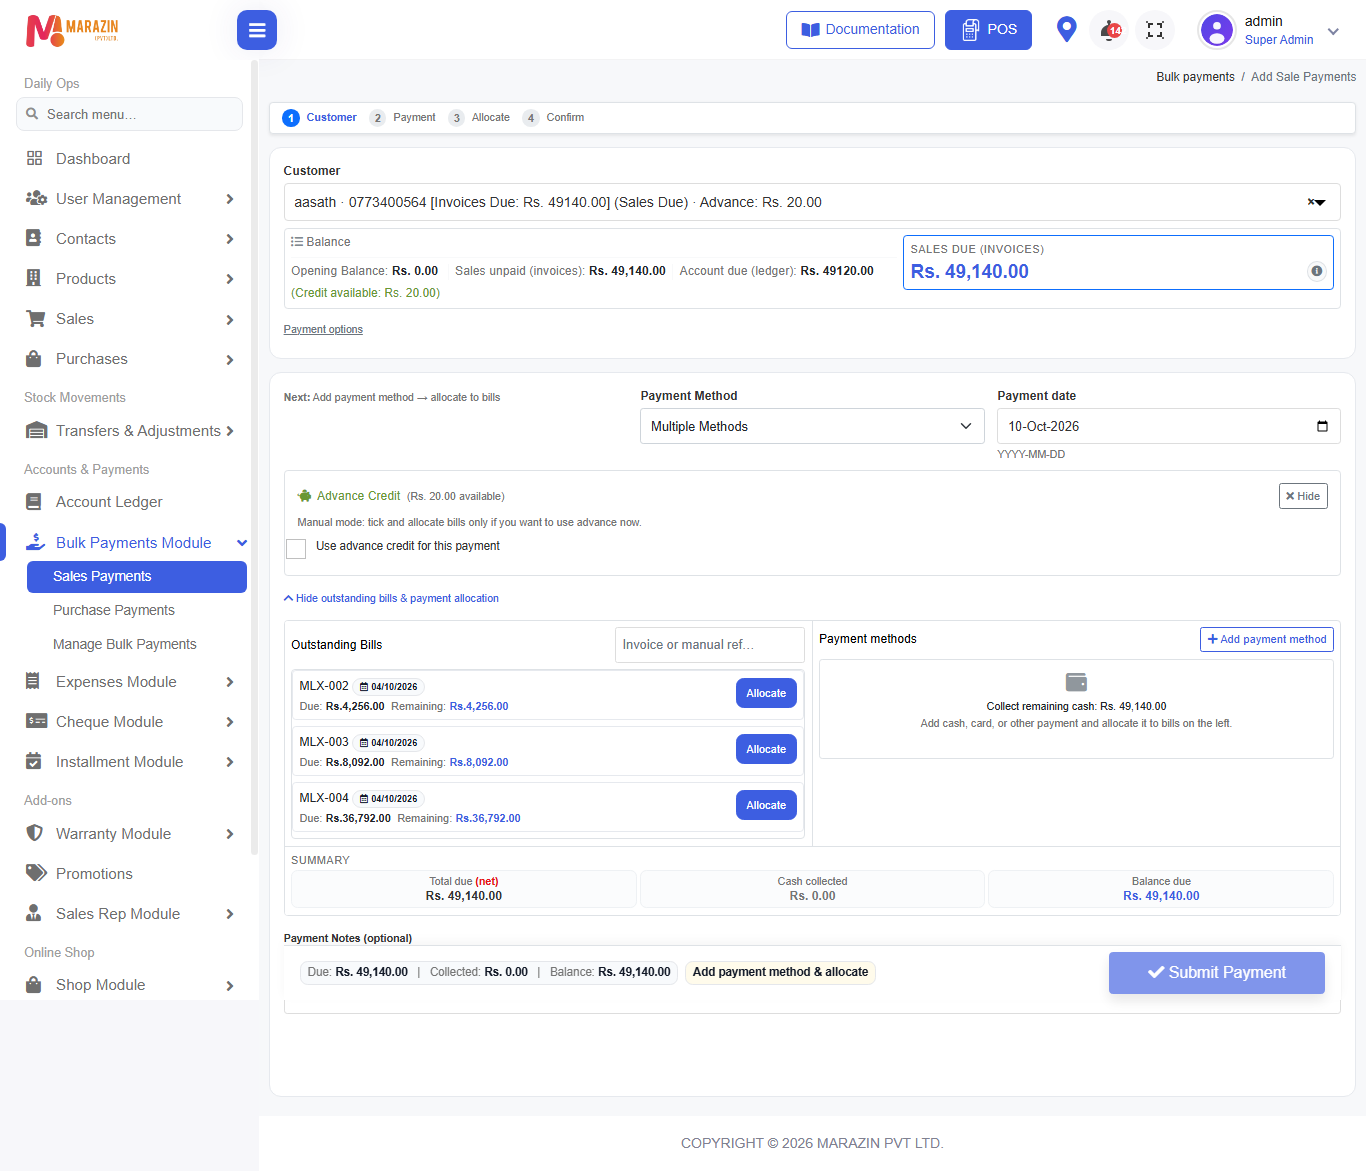1366x1171 pixels.
Task: Click the info icon in Sales Due box
Action: [x=1316, y=271]
